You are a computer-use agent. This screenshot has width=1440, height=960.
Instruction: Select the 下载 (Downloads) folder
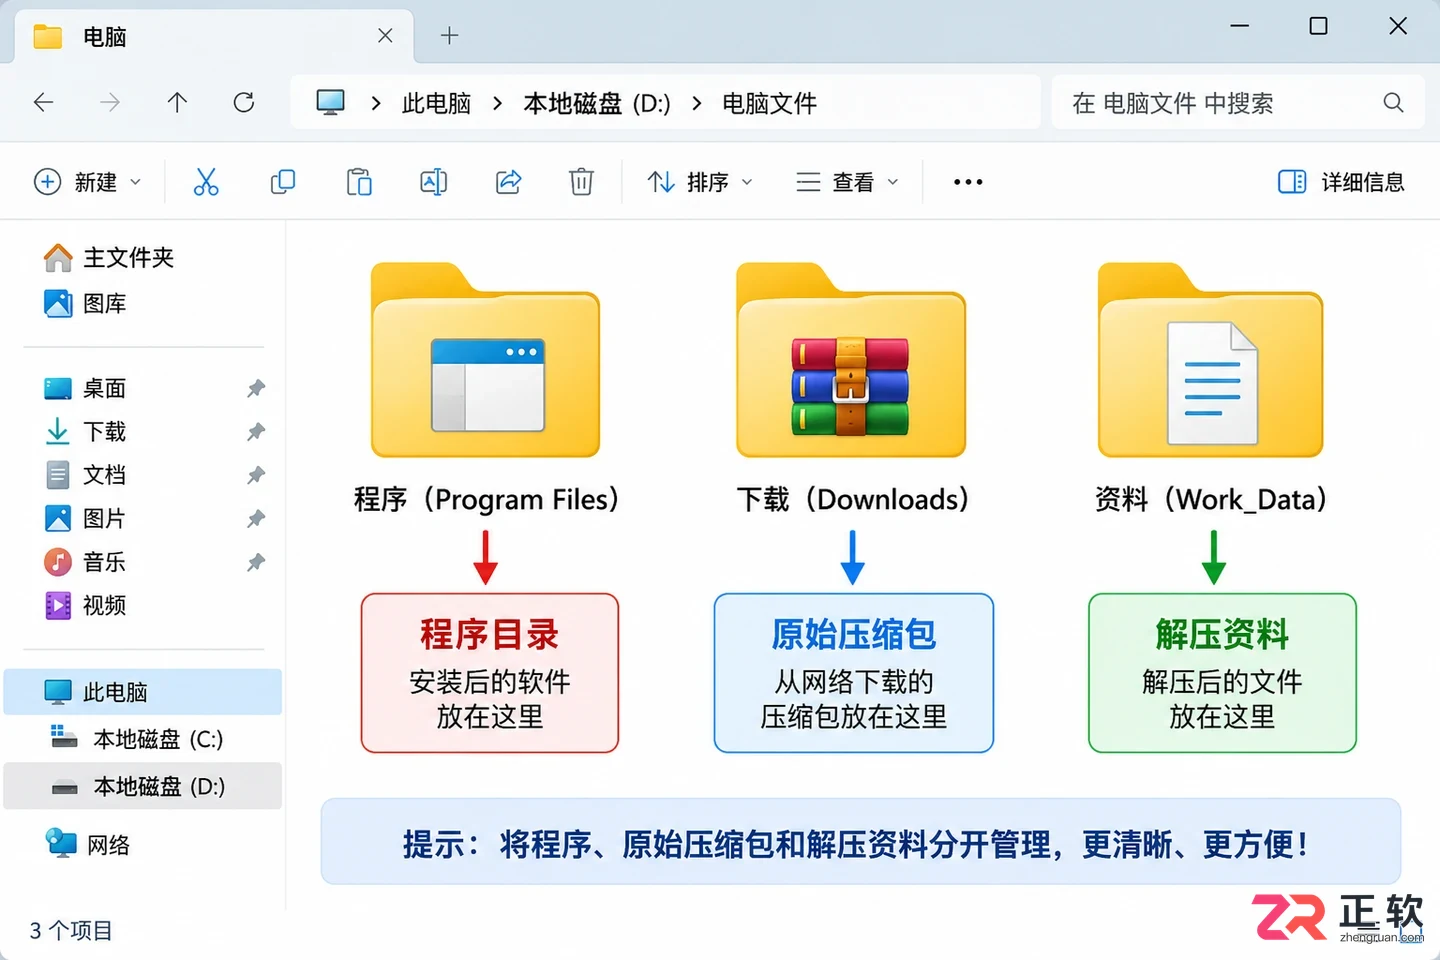852,389
